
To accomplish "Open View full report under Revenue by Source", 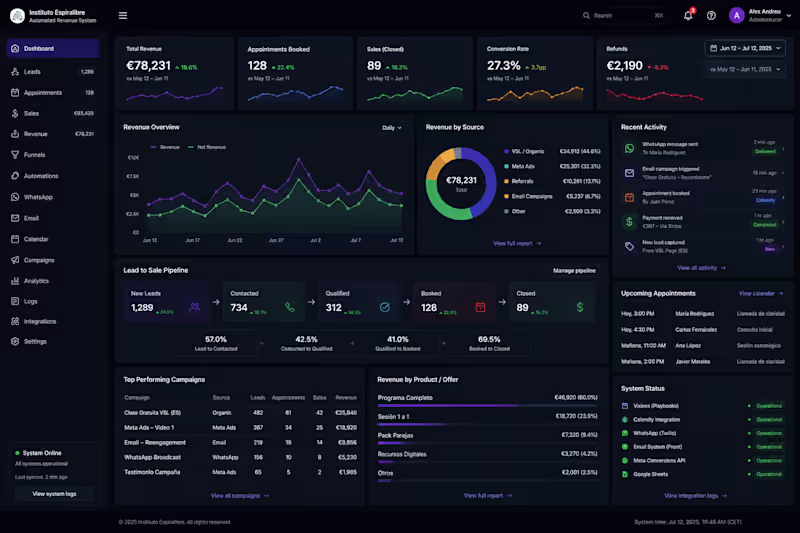I will click(x=517, y=244).
